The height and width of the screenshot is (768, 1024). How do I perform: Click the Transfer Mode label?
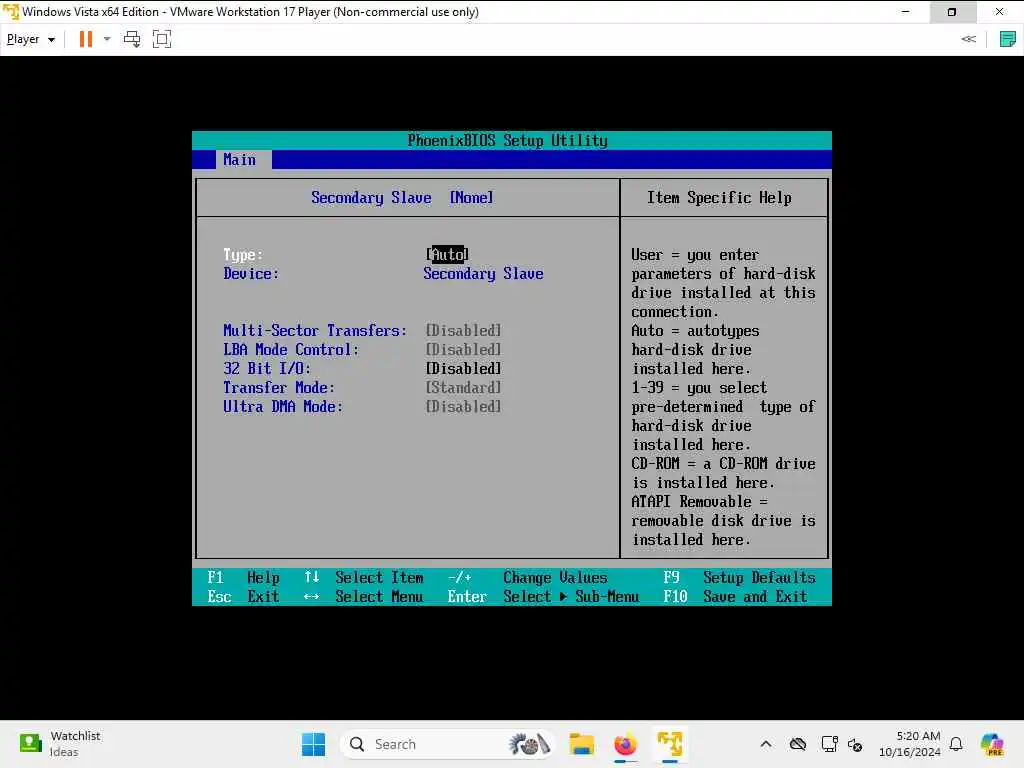coord(279,387)
